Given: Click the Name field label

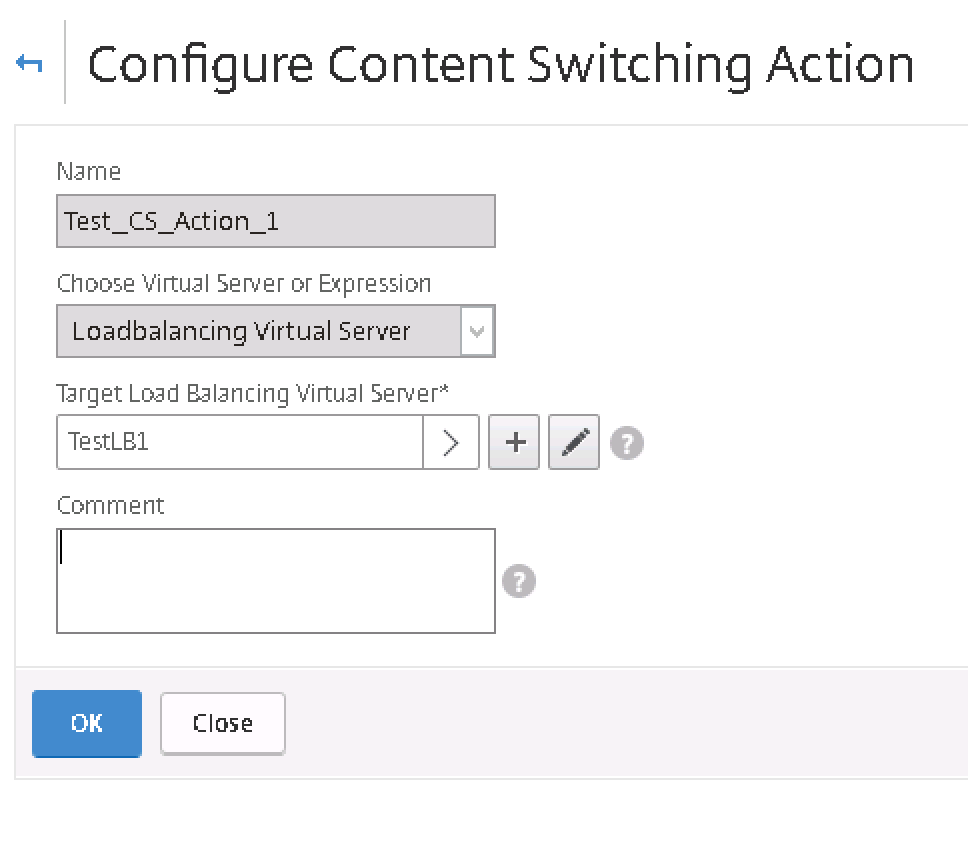Looking at the screenshot, I should (x=89, y=171).
